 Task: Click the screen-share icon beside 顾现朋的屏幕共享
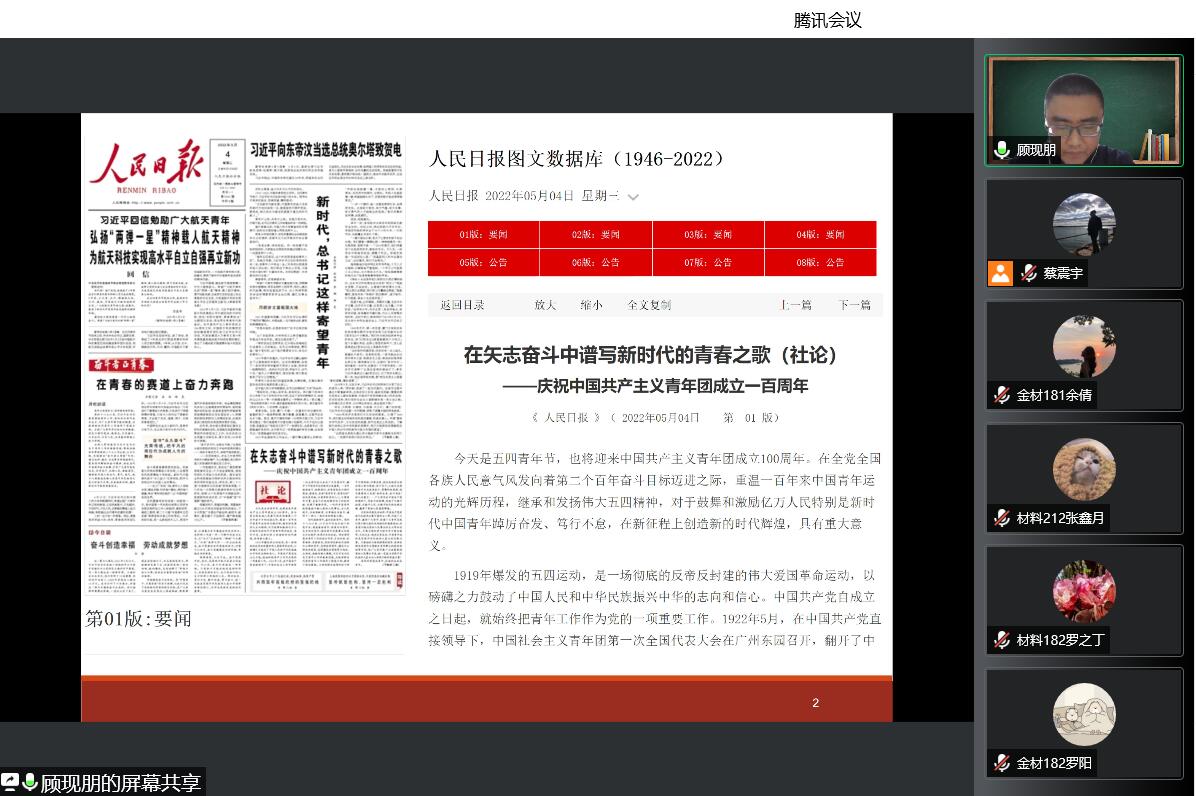click(10, 782)
